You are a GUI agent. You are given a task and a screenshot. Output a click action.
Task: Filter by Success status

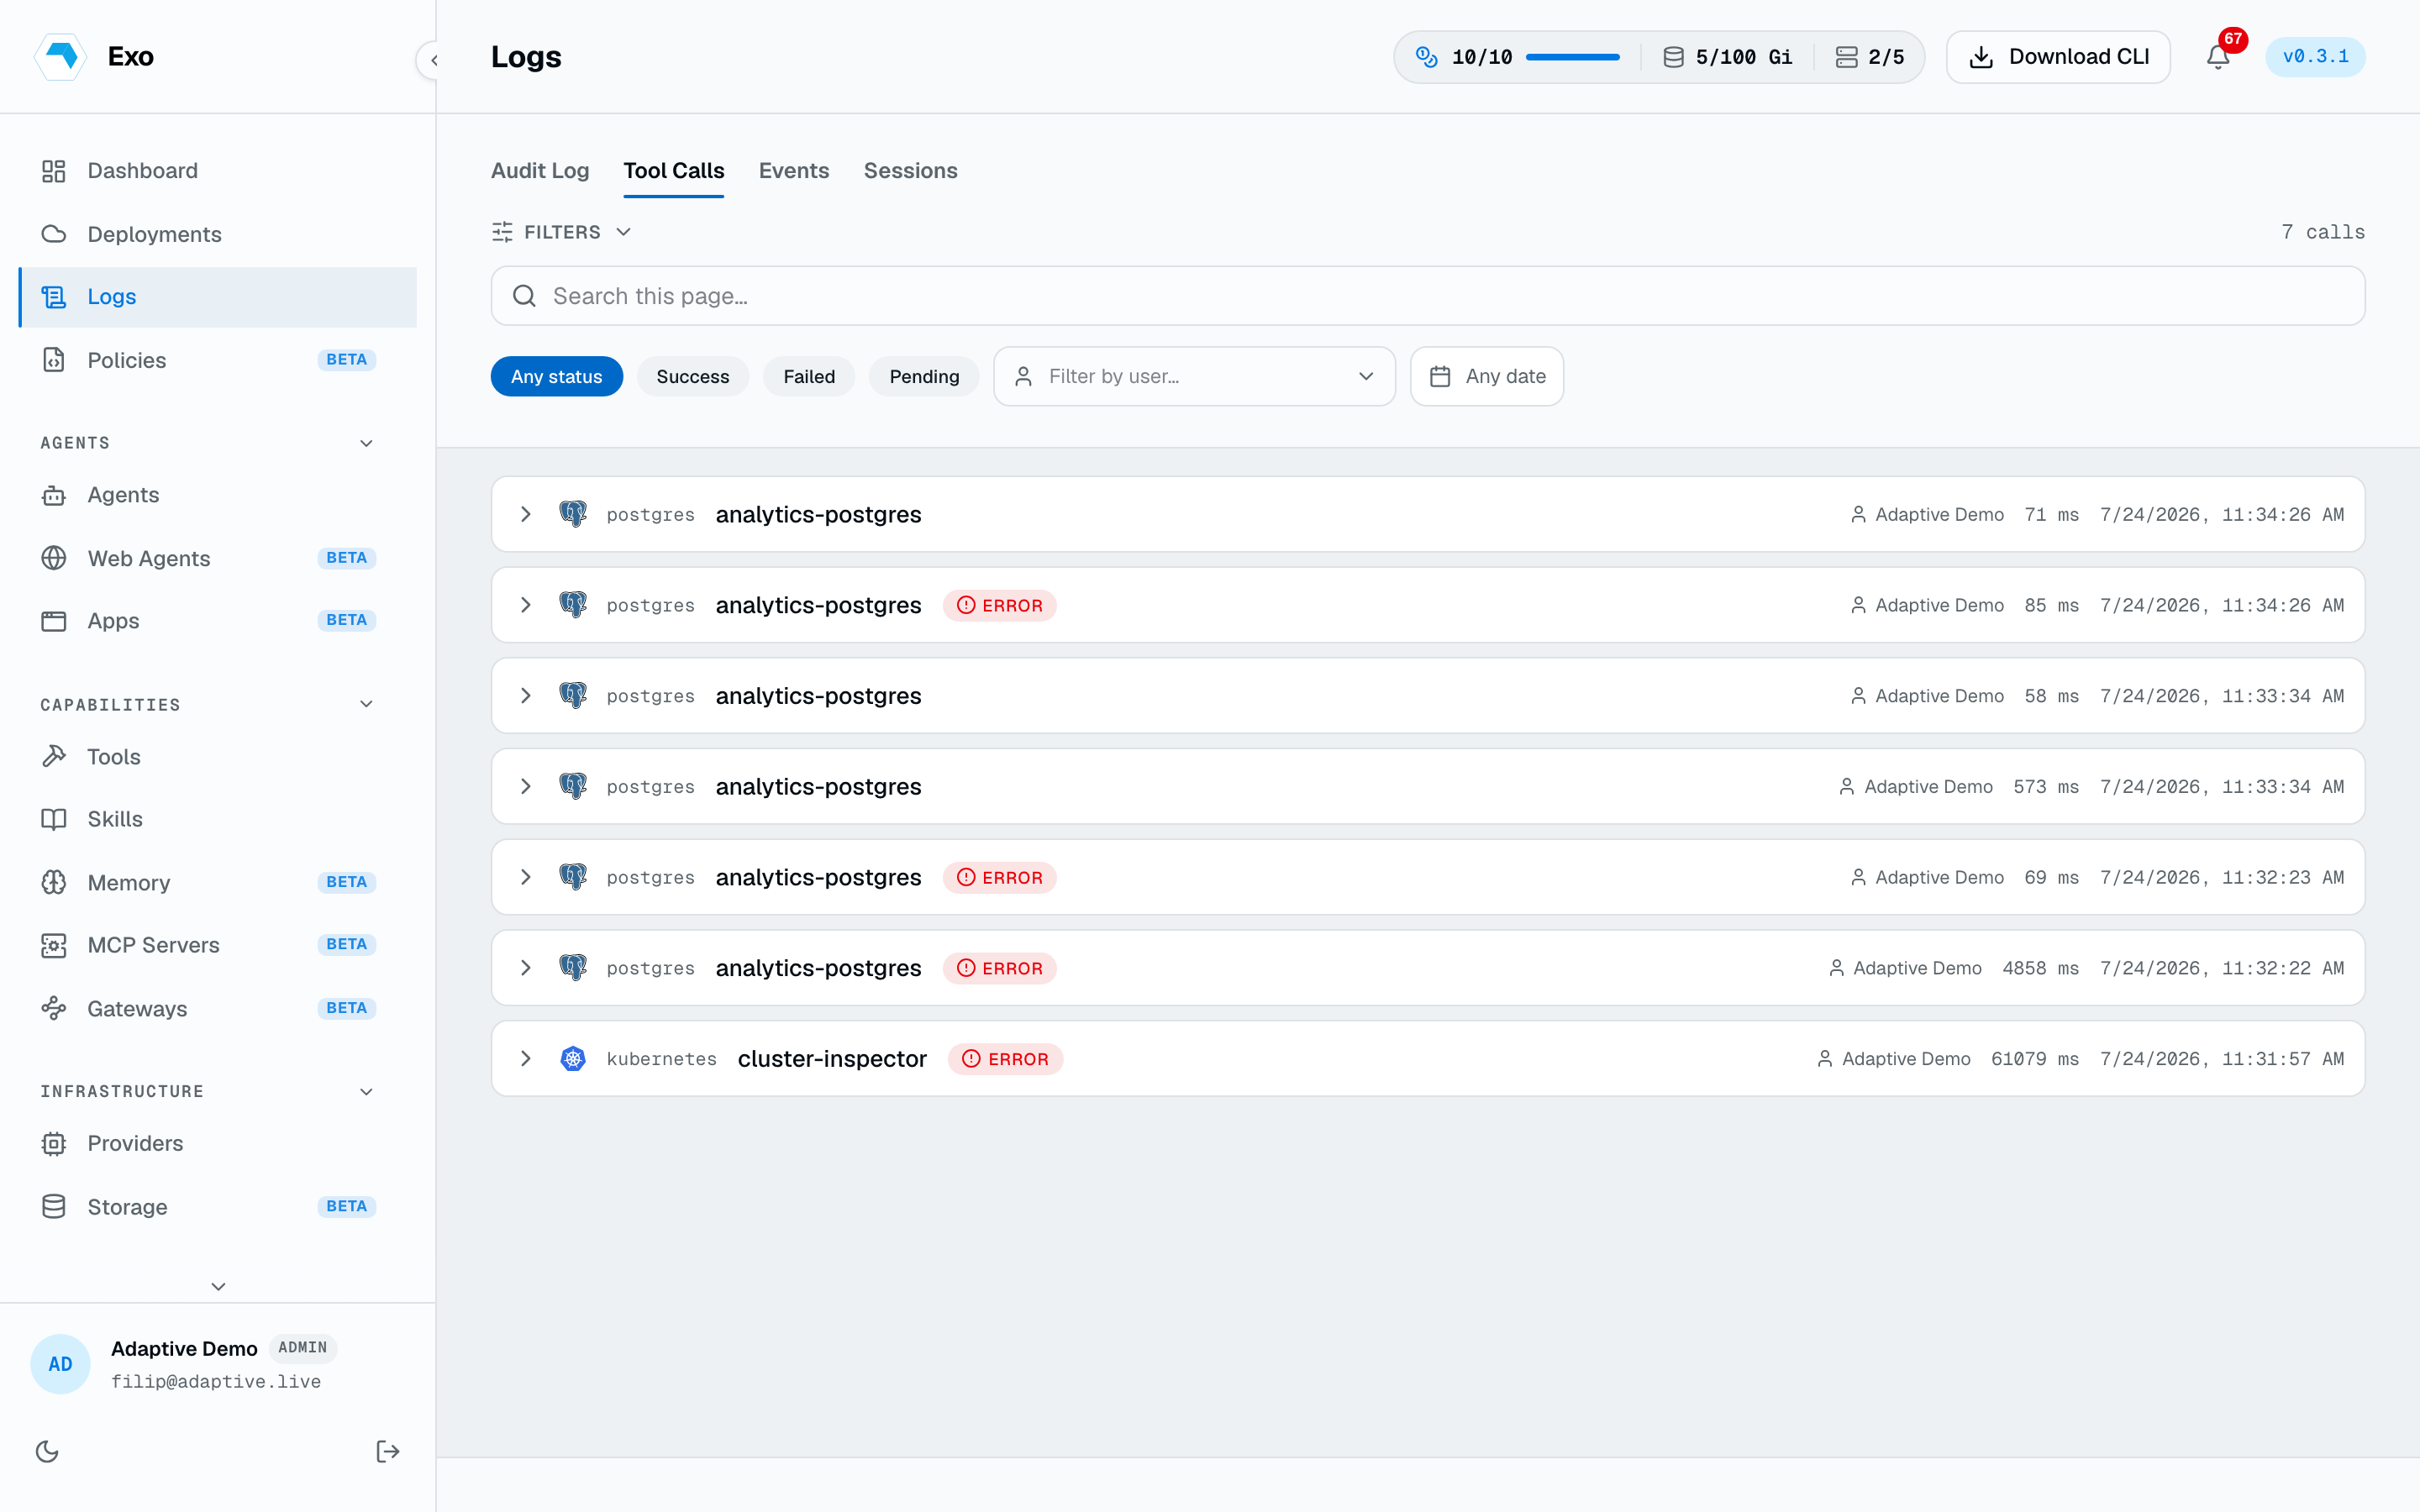tap(693, 377)
